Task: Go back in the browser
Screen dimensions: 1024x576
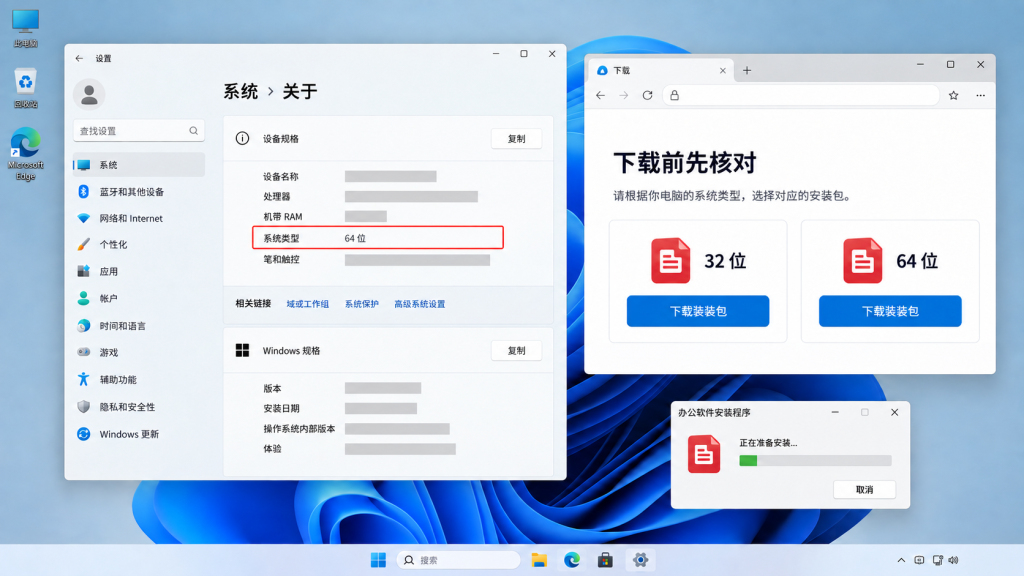Action: click(x=600, y=95)
